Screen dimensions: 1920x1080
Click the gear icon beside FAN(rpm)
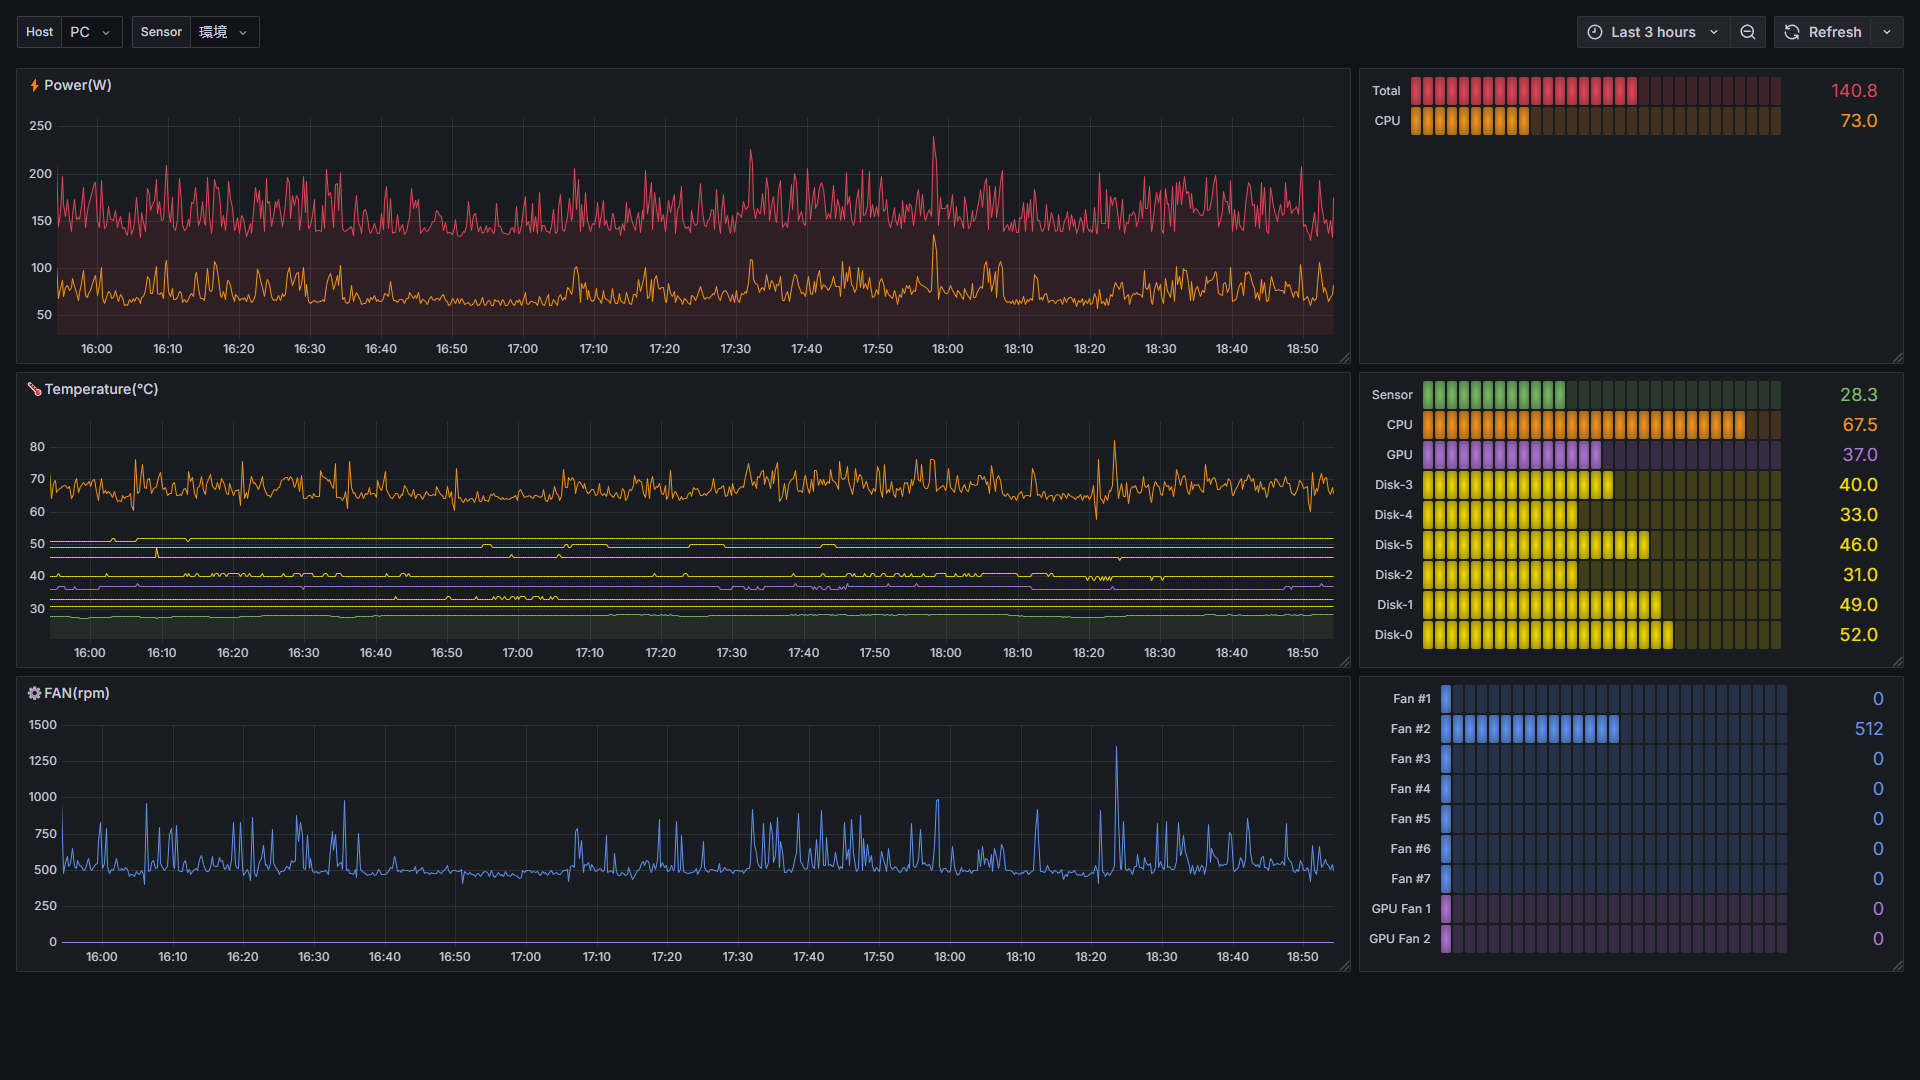click(x=34, y=693)
